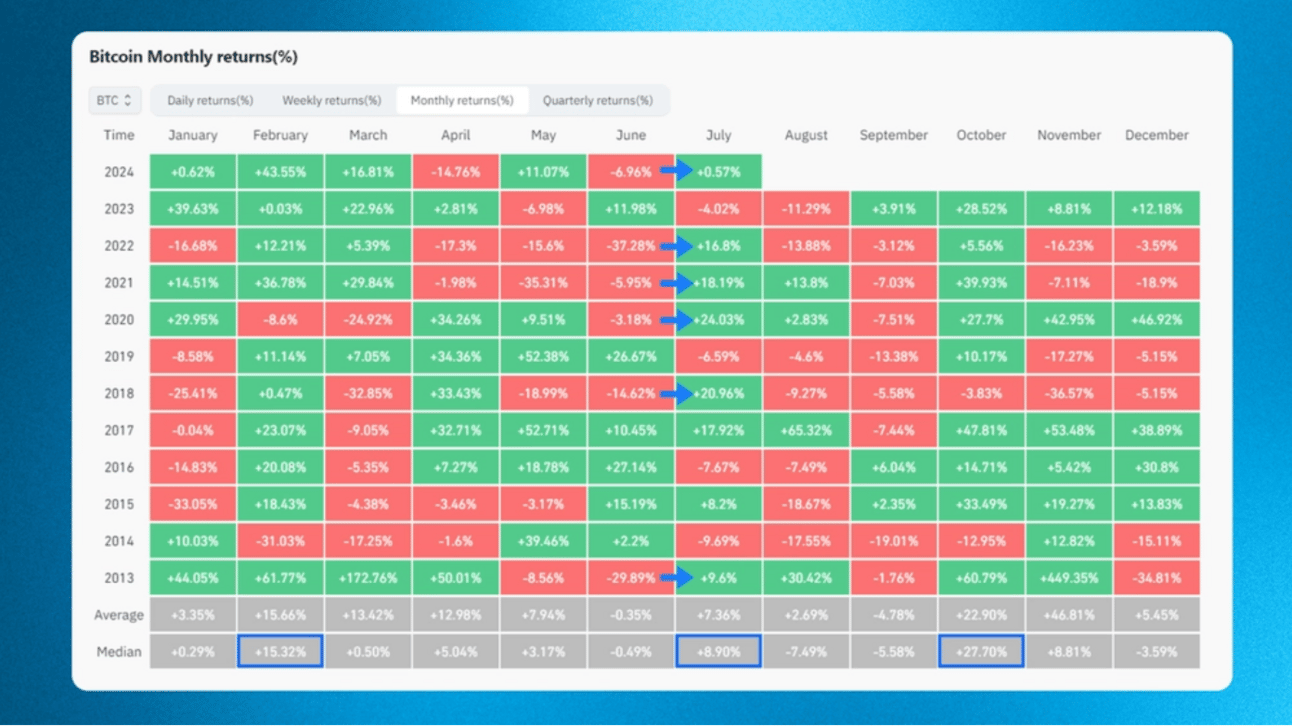Image resolution: width=1292 pixels, height=726 pixels.
Task: Click the -31.03% February 2014 cell
Action: 280,541
